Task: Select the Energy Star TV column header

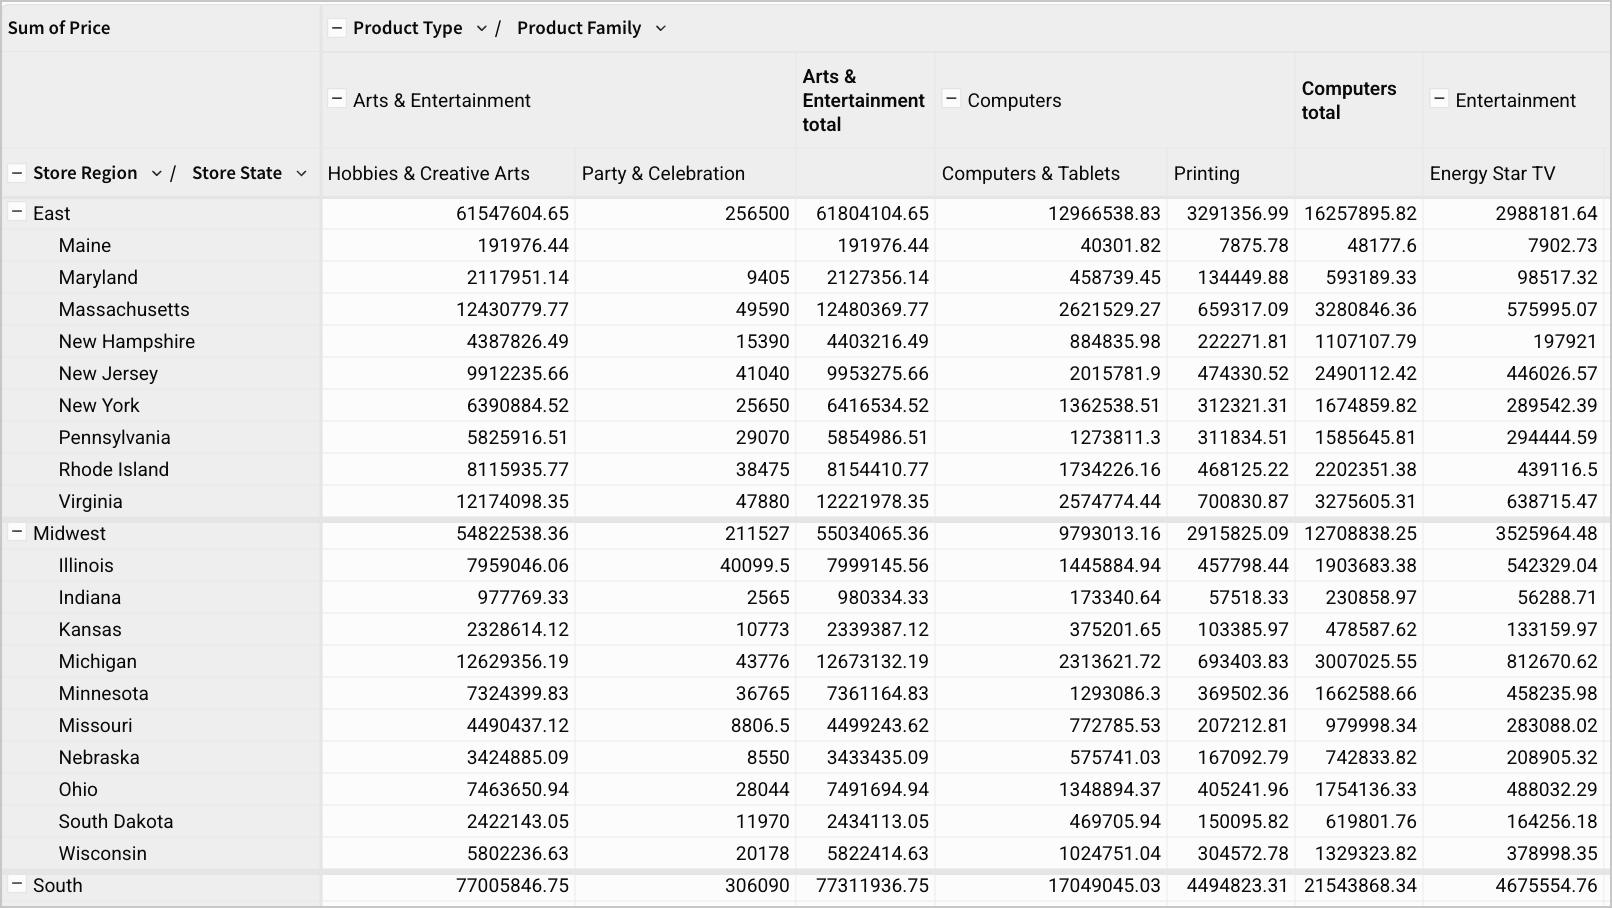Action: [x=1493, y=172]
